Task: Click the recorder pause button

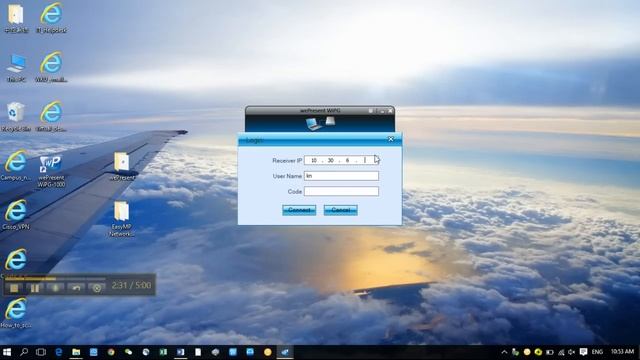Action: point(35,288)
